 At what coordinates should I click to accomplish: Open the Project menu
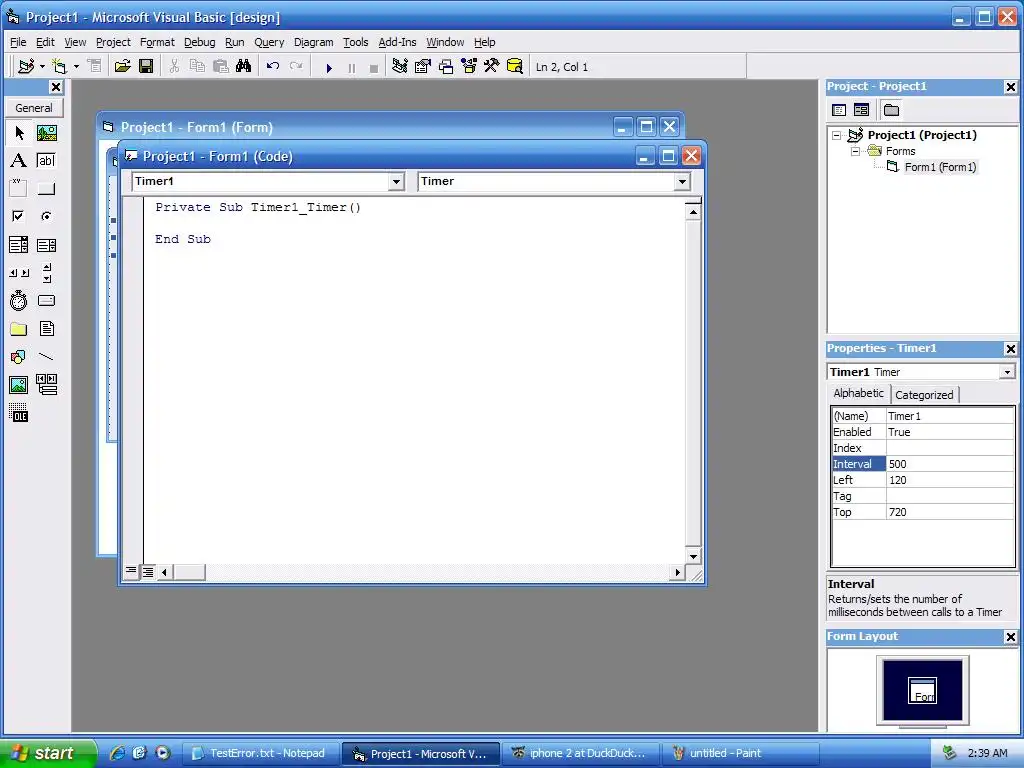coord(113,42)
